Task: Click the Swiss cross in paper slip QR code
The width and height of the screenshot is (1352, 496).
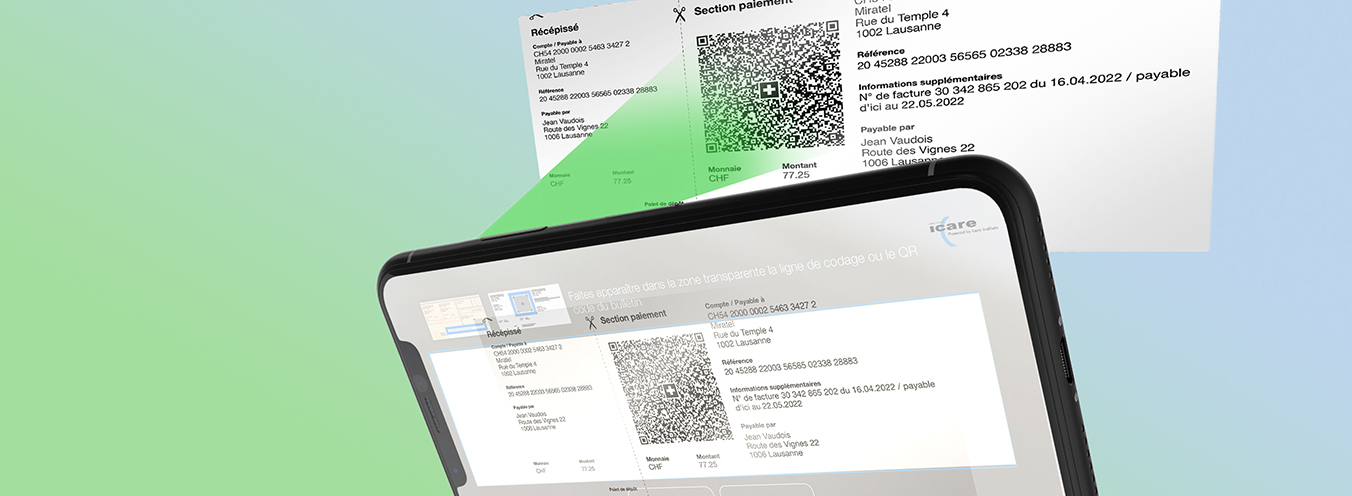Action: click(768, 92)
